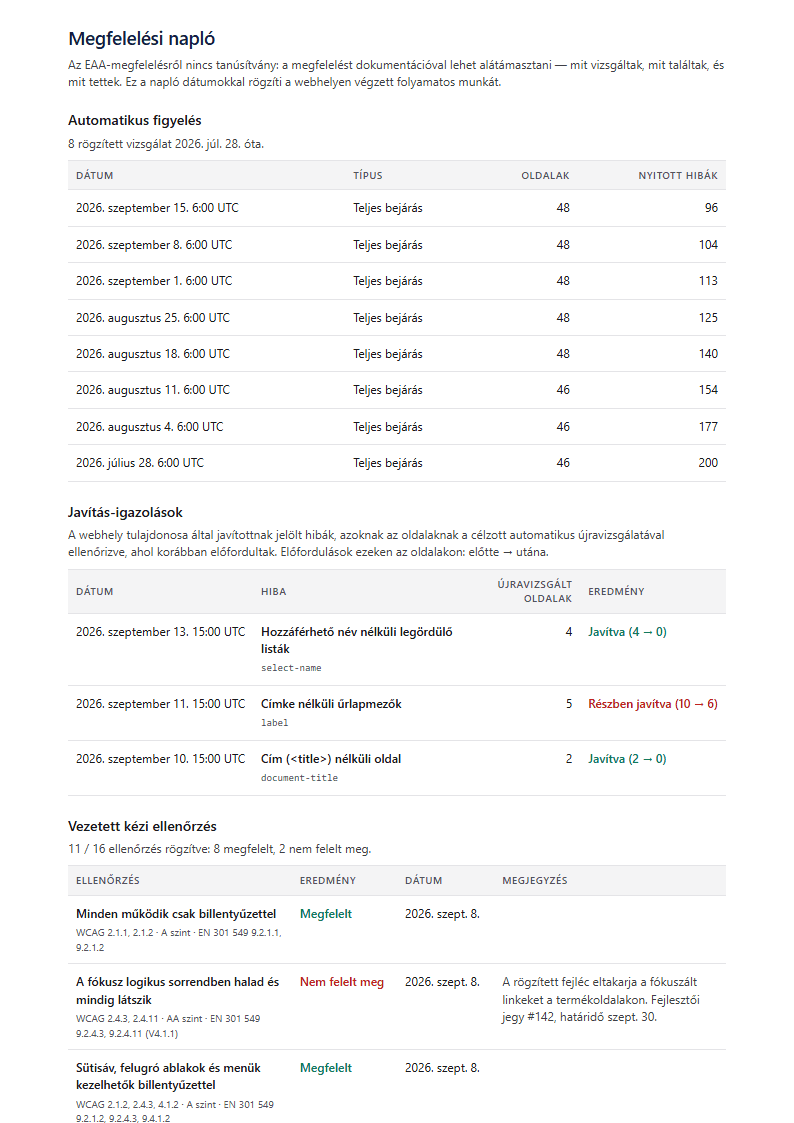The image size is (794, 1123).
Task: Click the HIBA column header
Action: point(273,592)
